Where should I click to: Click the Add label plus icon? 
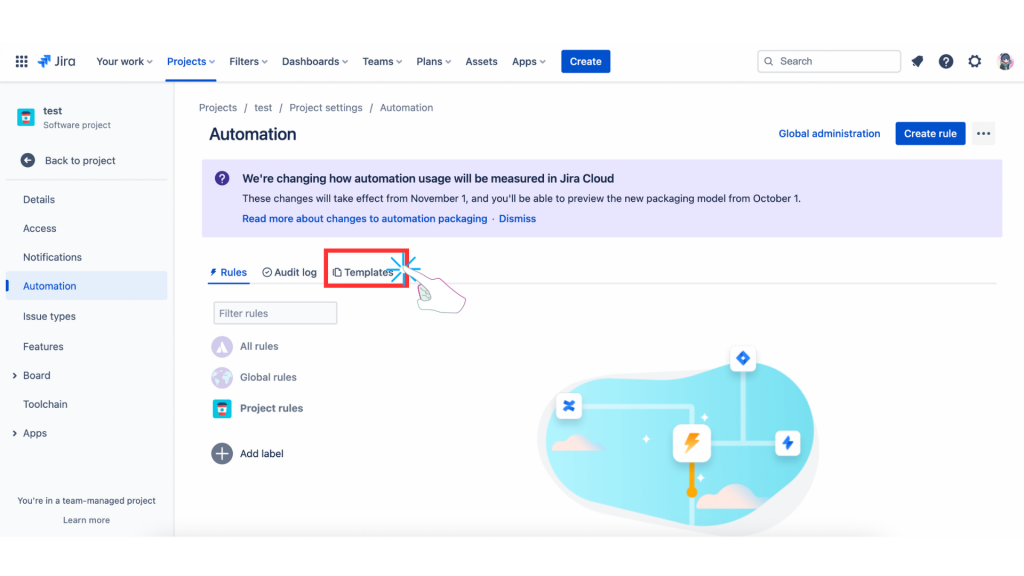coord(222,454)
